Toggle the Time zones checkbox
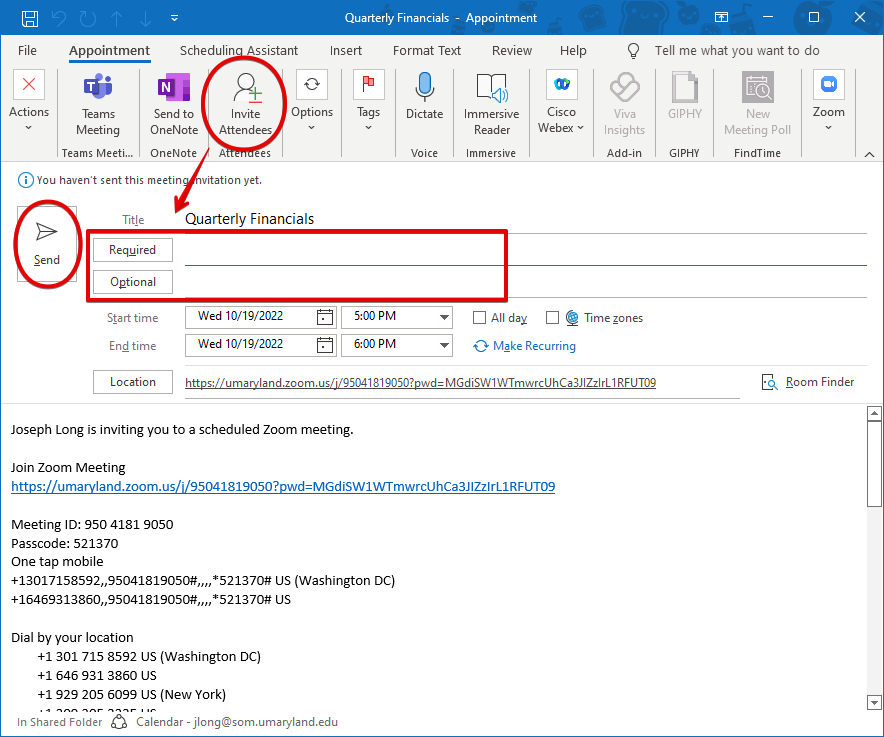Image resolution: width=884 pixels, height=737 pixels. point(552,318)
